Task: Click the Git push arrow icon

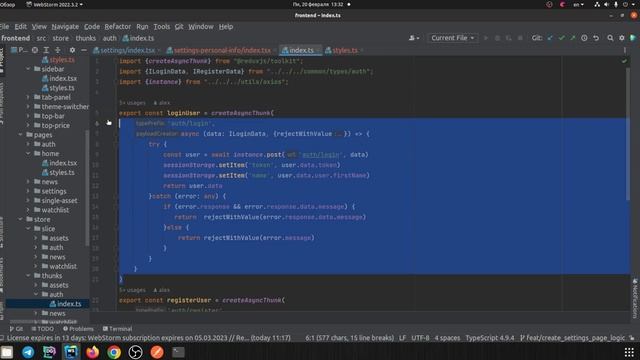Action: [x=573, y=38]
